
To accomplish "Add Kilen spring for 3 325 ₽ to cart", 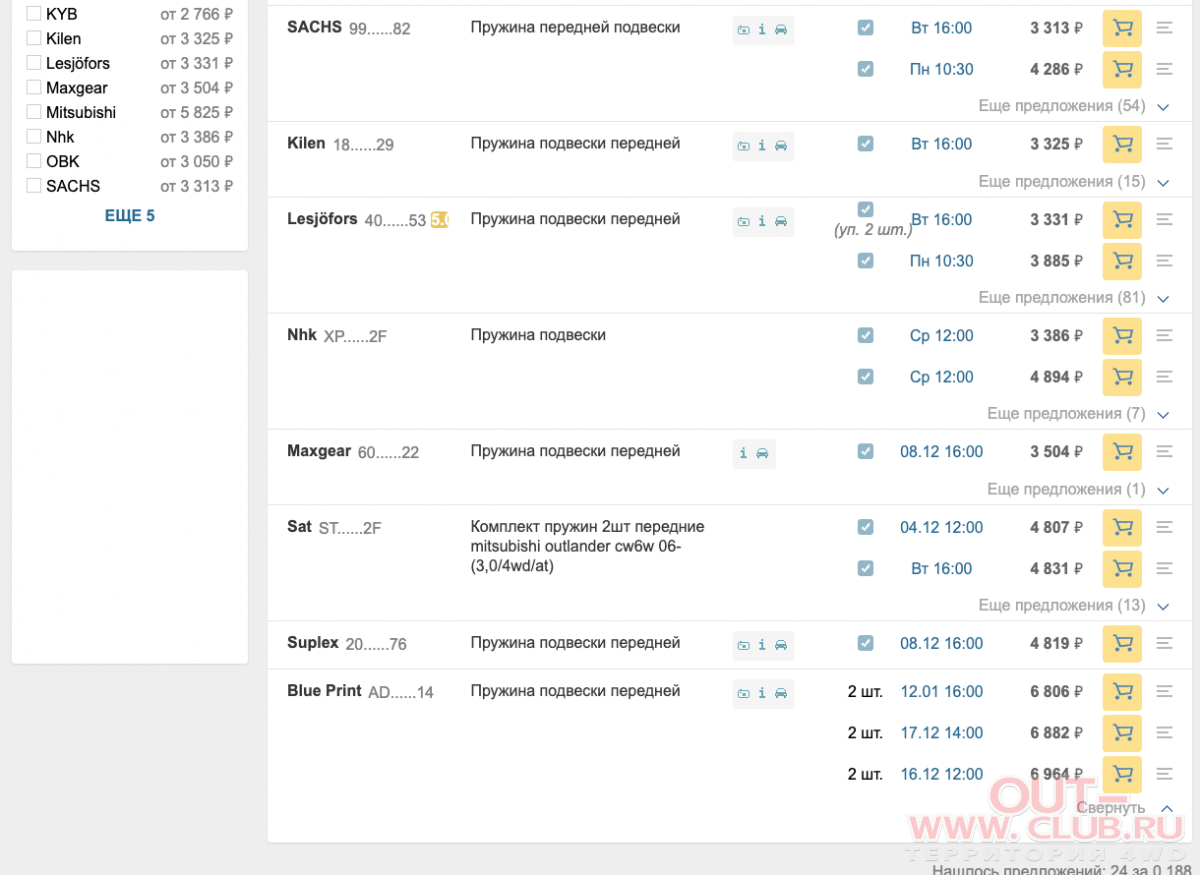I will click(x=1122, y=144).
